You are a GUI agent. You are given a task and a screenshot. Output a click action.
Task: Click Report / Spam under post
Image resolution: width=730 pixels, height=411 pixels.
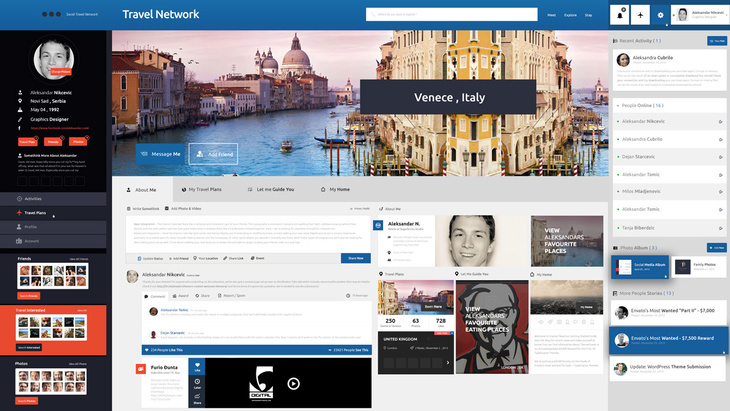tap(231, 296)
